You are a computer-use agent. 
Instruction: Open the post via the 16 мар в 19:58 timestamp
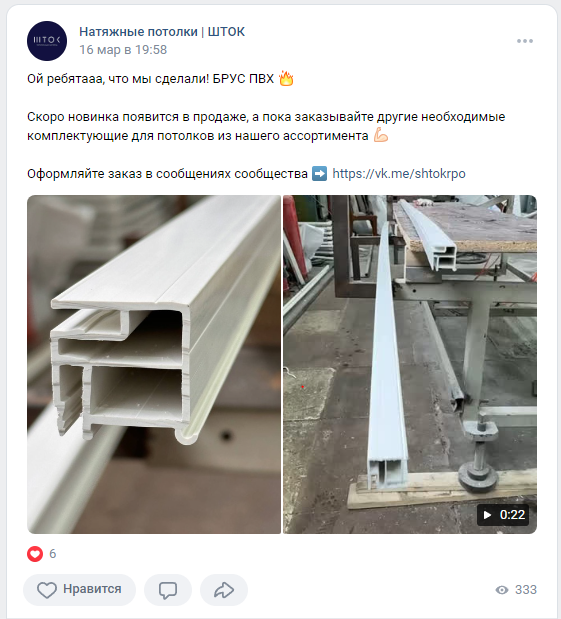123,50
